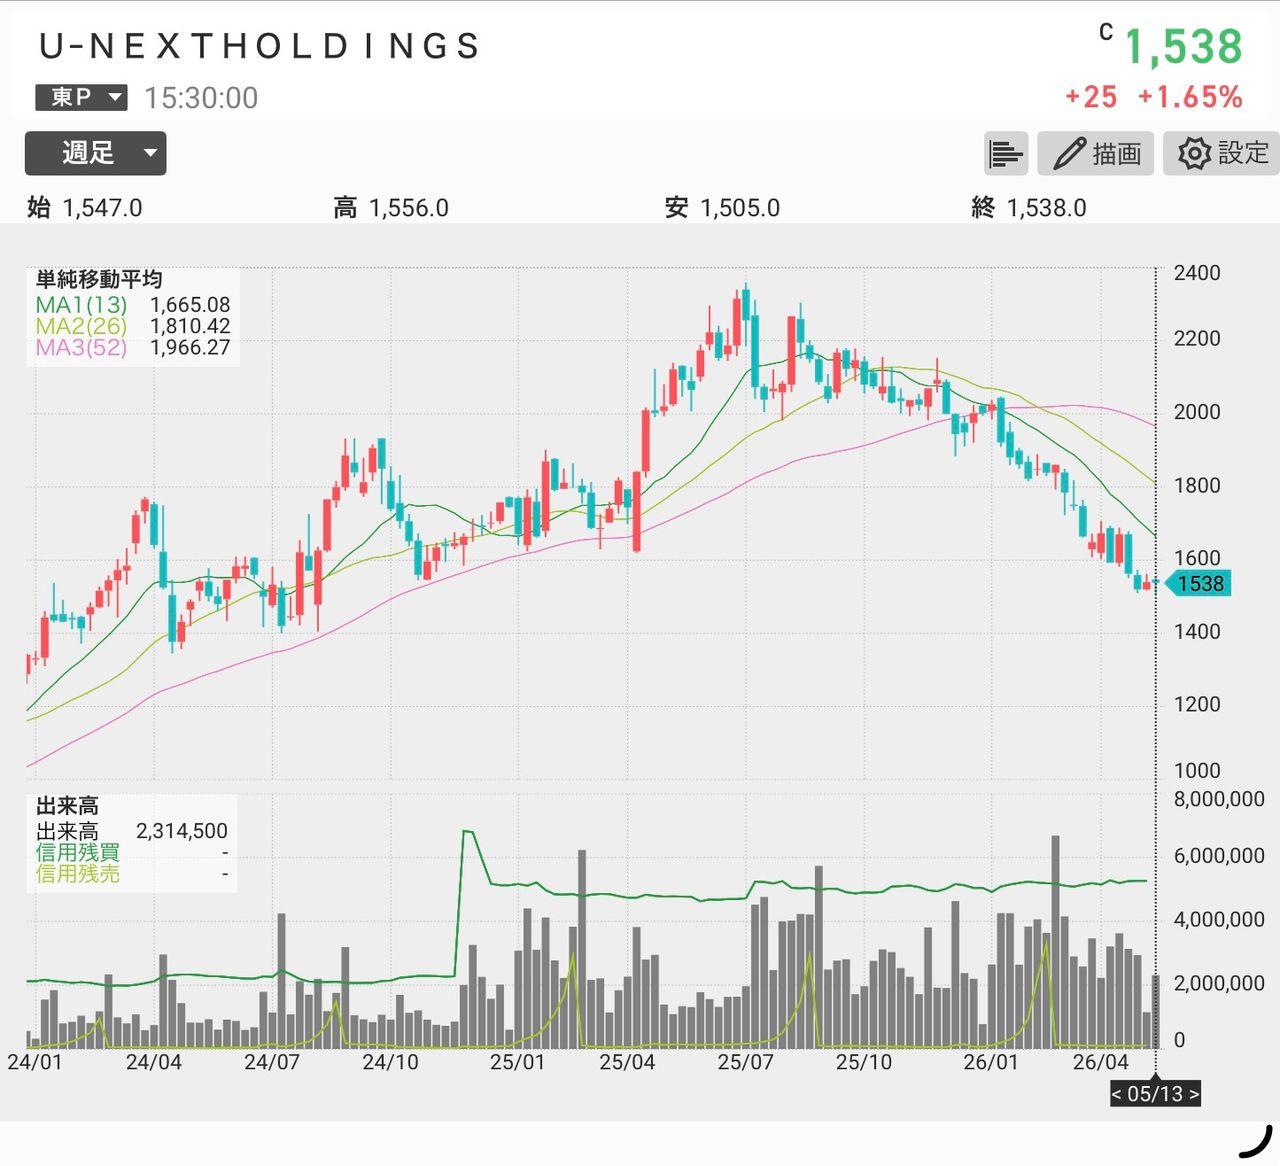1280x1166 pixels.
Task: Click the 1800 price axis label
Action: pyautogui.click(x=1197, y=485)
